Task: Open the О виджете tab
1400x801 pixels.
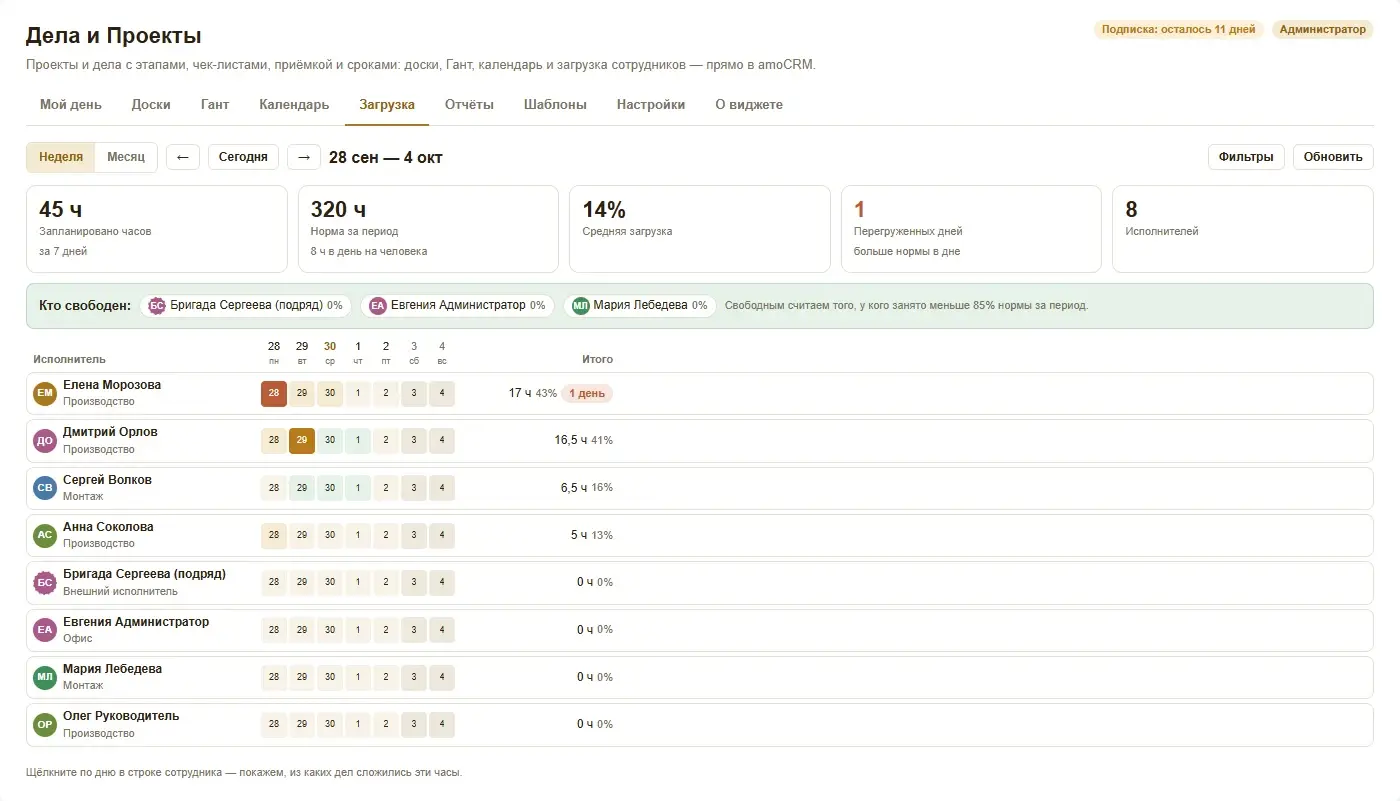Action: pos(749,104)
